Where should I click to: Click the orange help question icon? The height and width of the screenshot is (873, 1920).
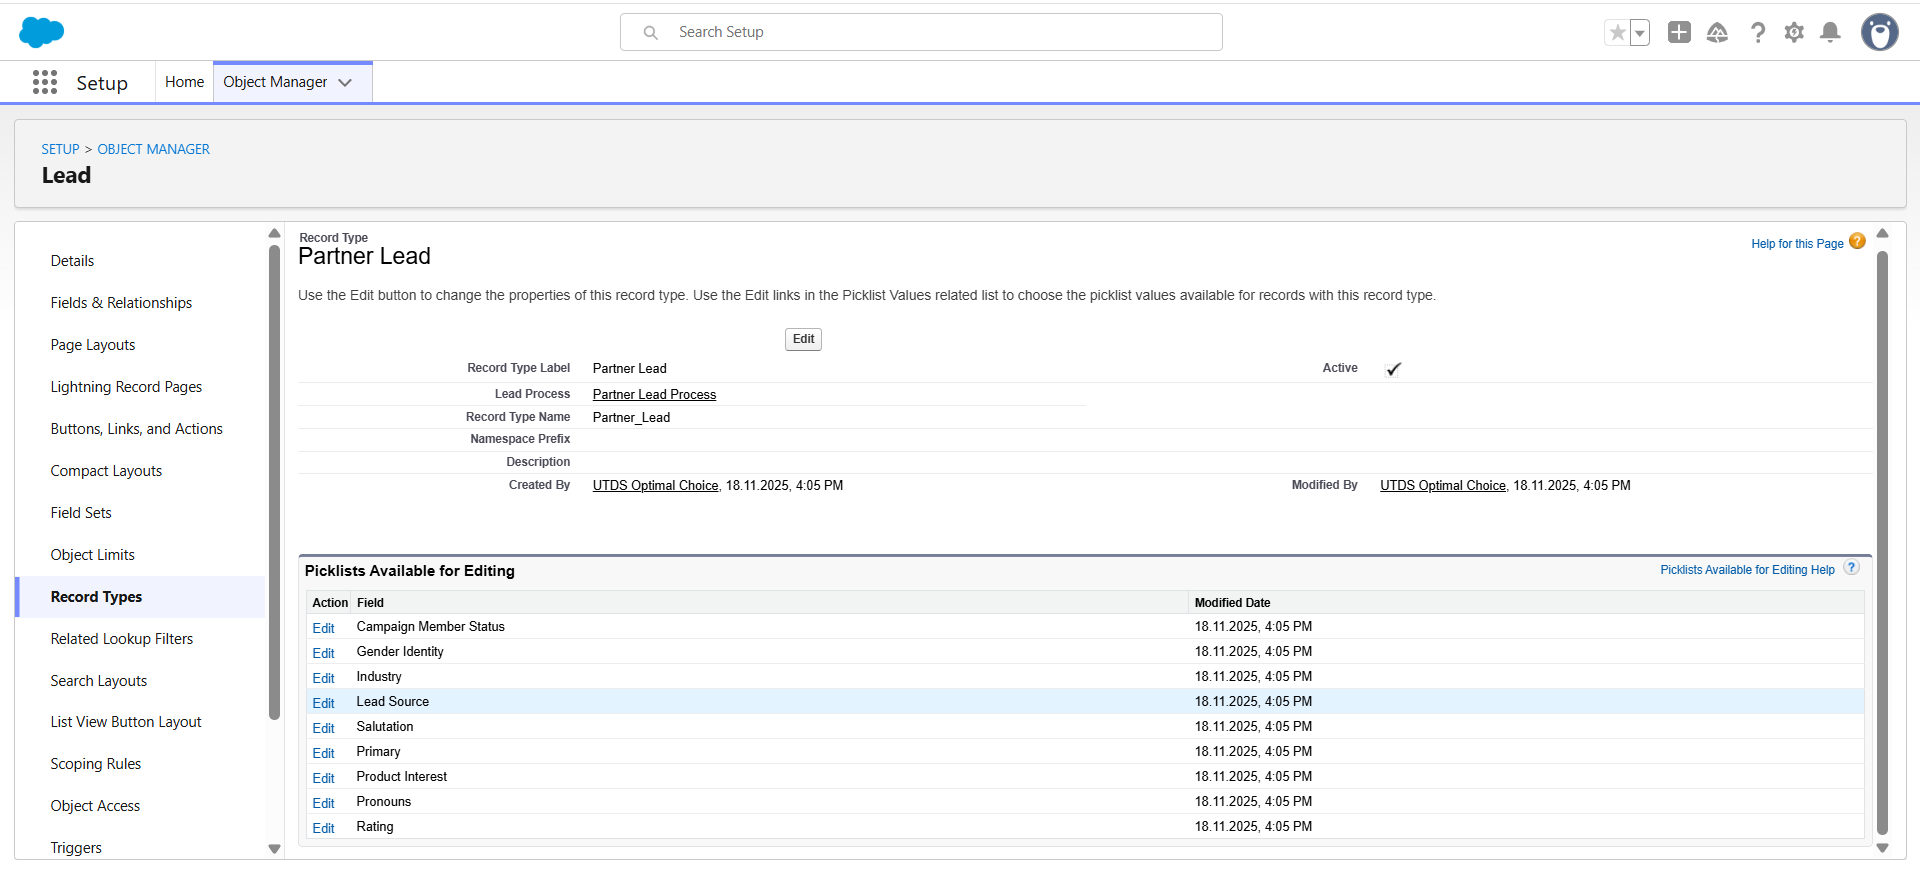pos(1857,241)
